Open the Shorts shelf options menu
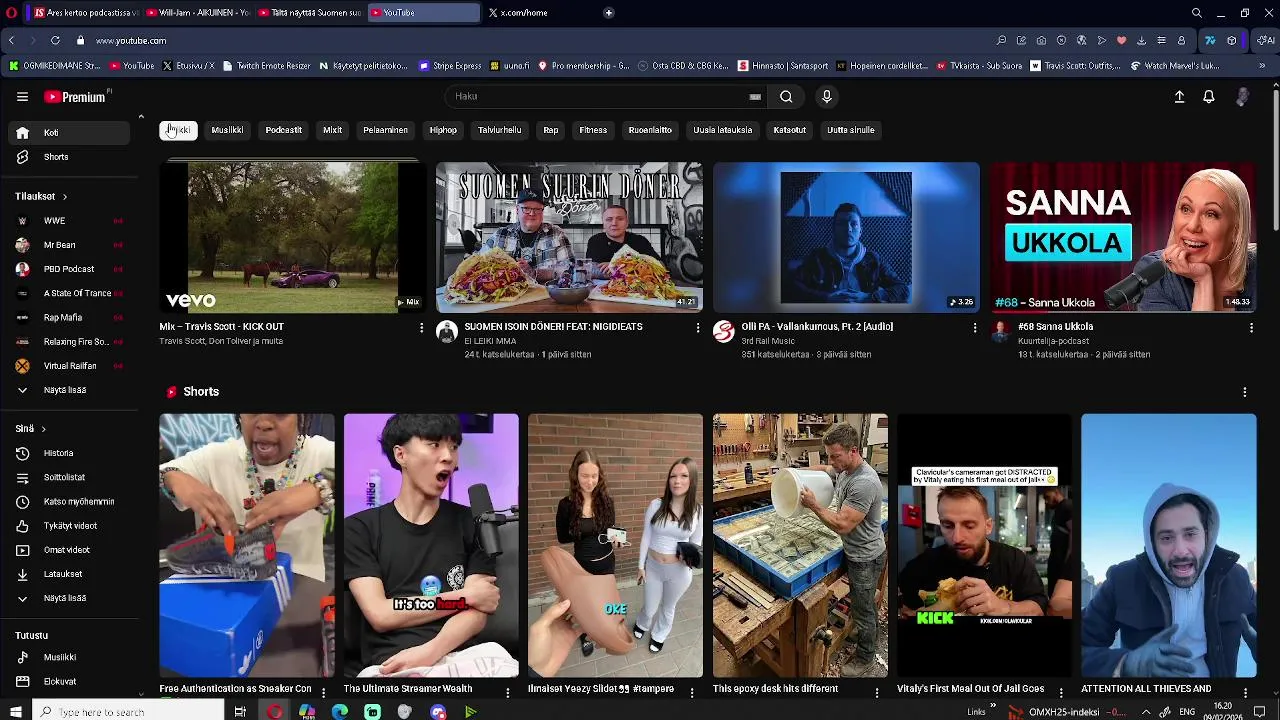Viewport: 1280px width, 720px height. [x=1244, y=392]
